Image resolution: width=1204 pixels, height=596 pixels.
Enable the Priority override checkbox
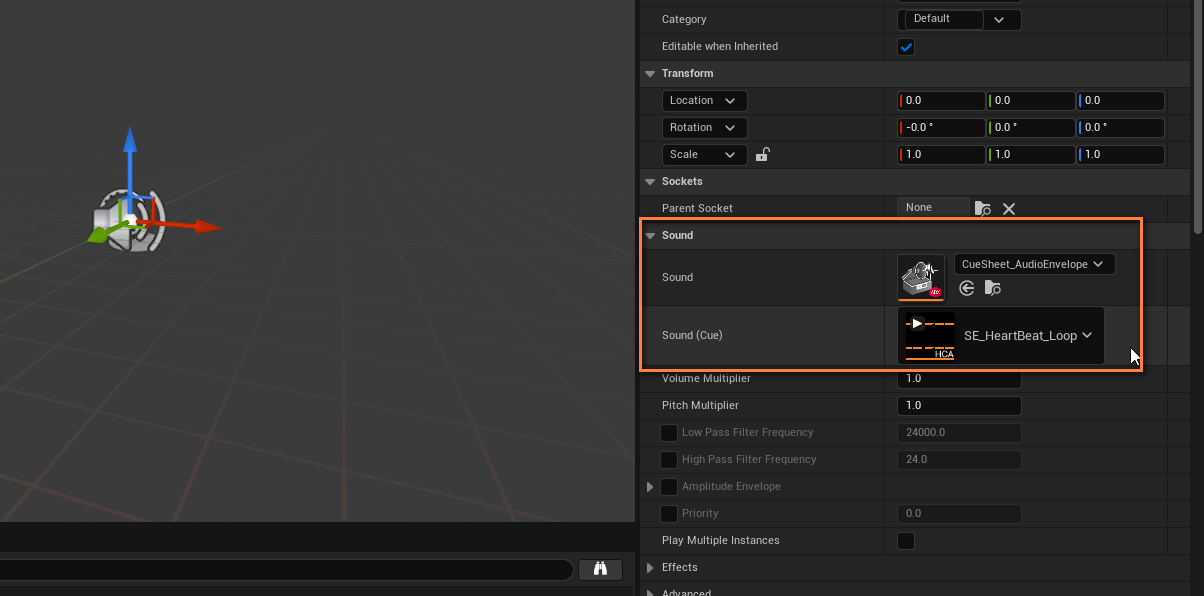(669, 514)
